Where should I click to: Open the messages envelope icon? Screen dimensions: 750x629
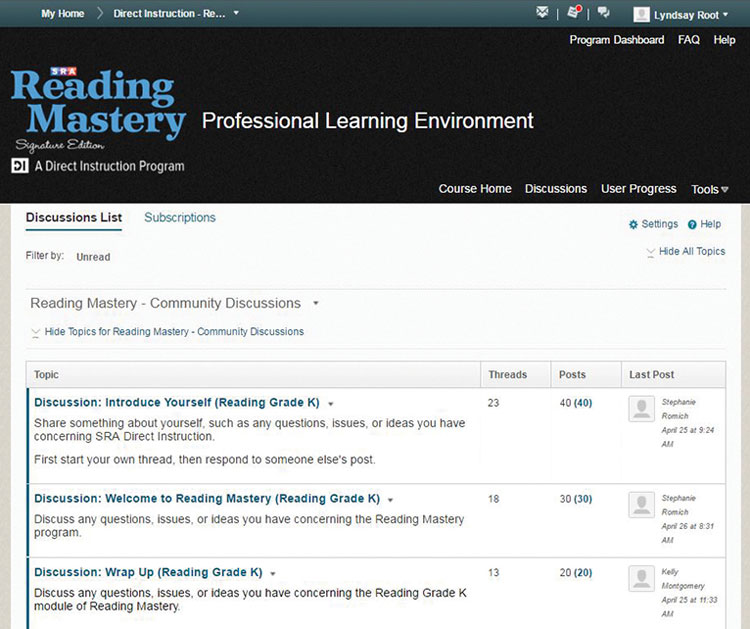click(x=542, y=13)
